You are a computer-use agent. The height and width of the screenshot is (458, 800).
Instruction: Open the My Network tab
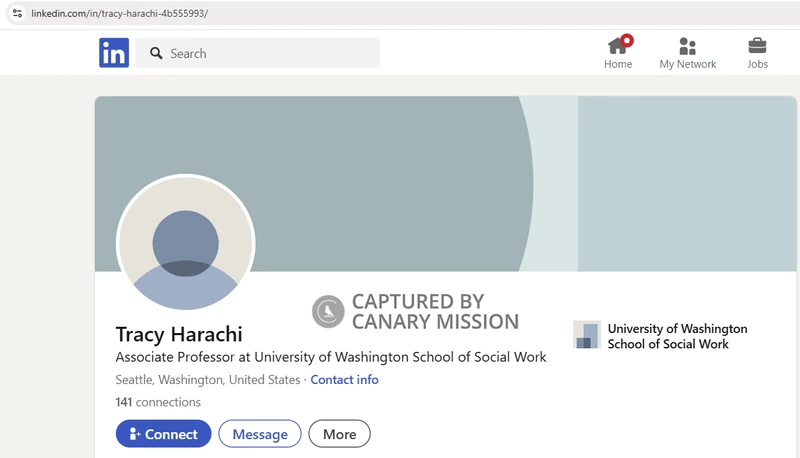[x=688, y=53]
